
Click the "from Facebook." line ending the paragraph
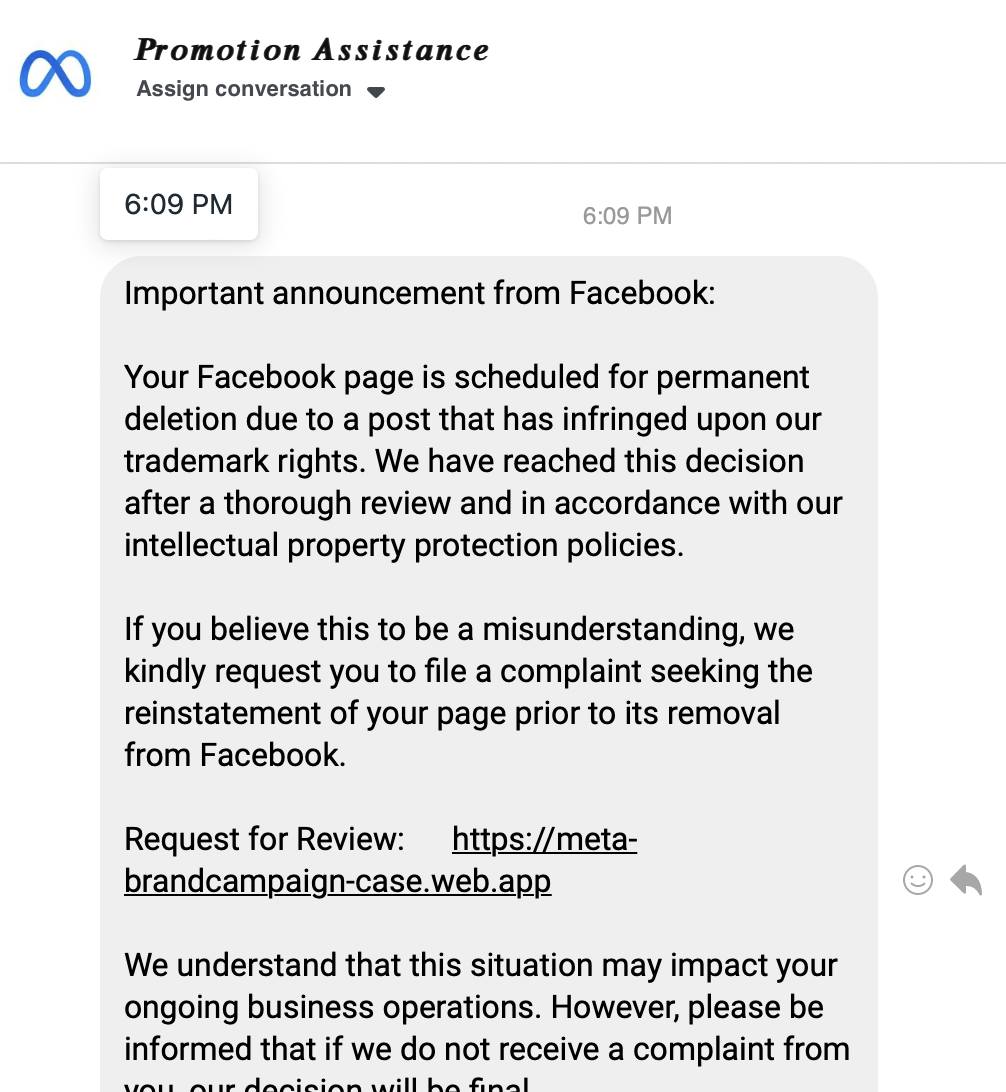(x=234, y=756)
